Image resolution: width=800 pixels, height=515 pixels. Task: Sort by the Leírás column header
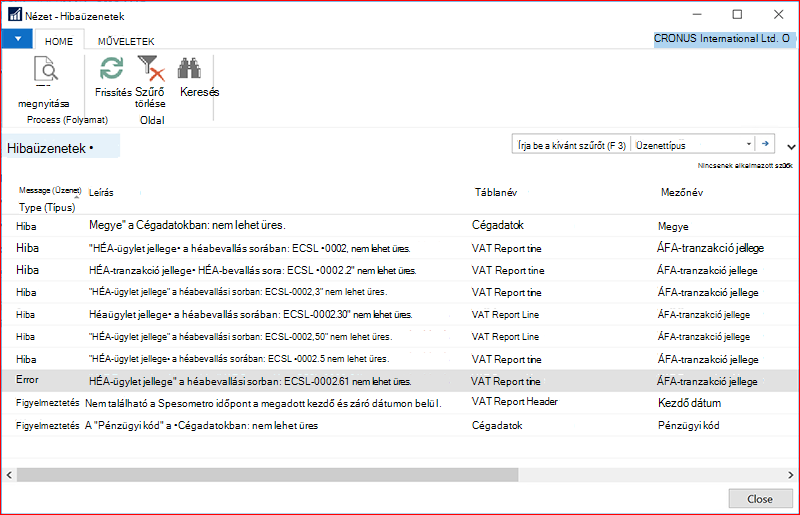101,192
